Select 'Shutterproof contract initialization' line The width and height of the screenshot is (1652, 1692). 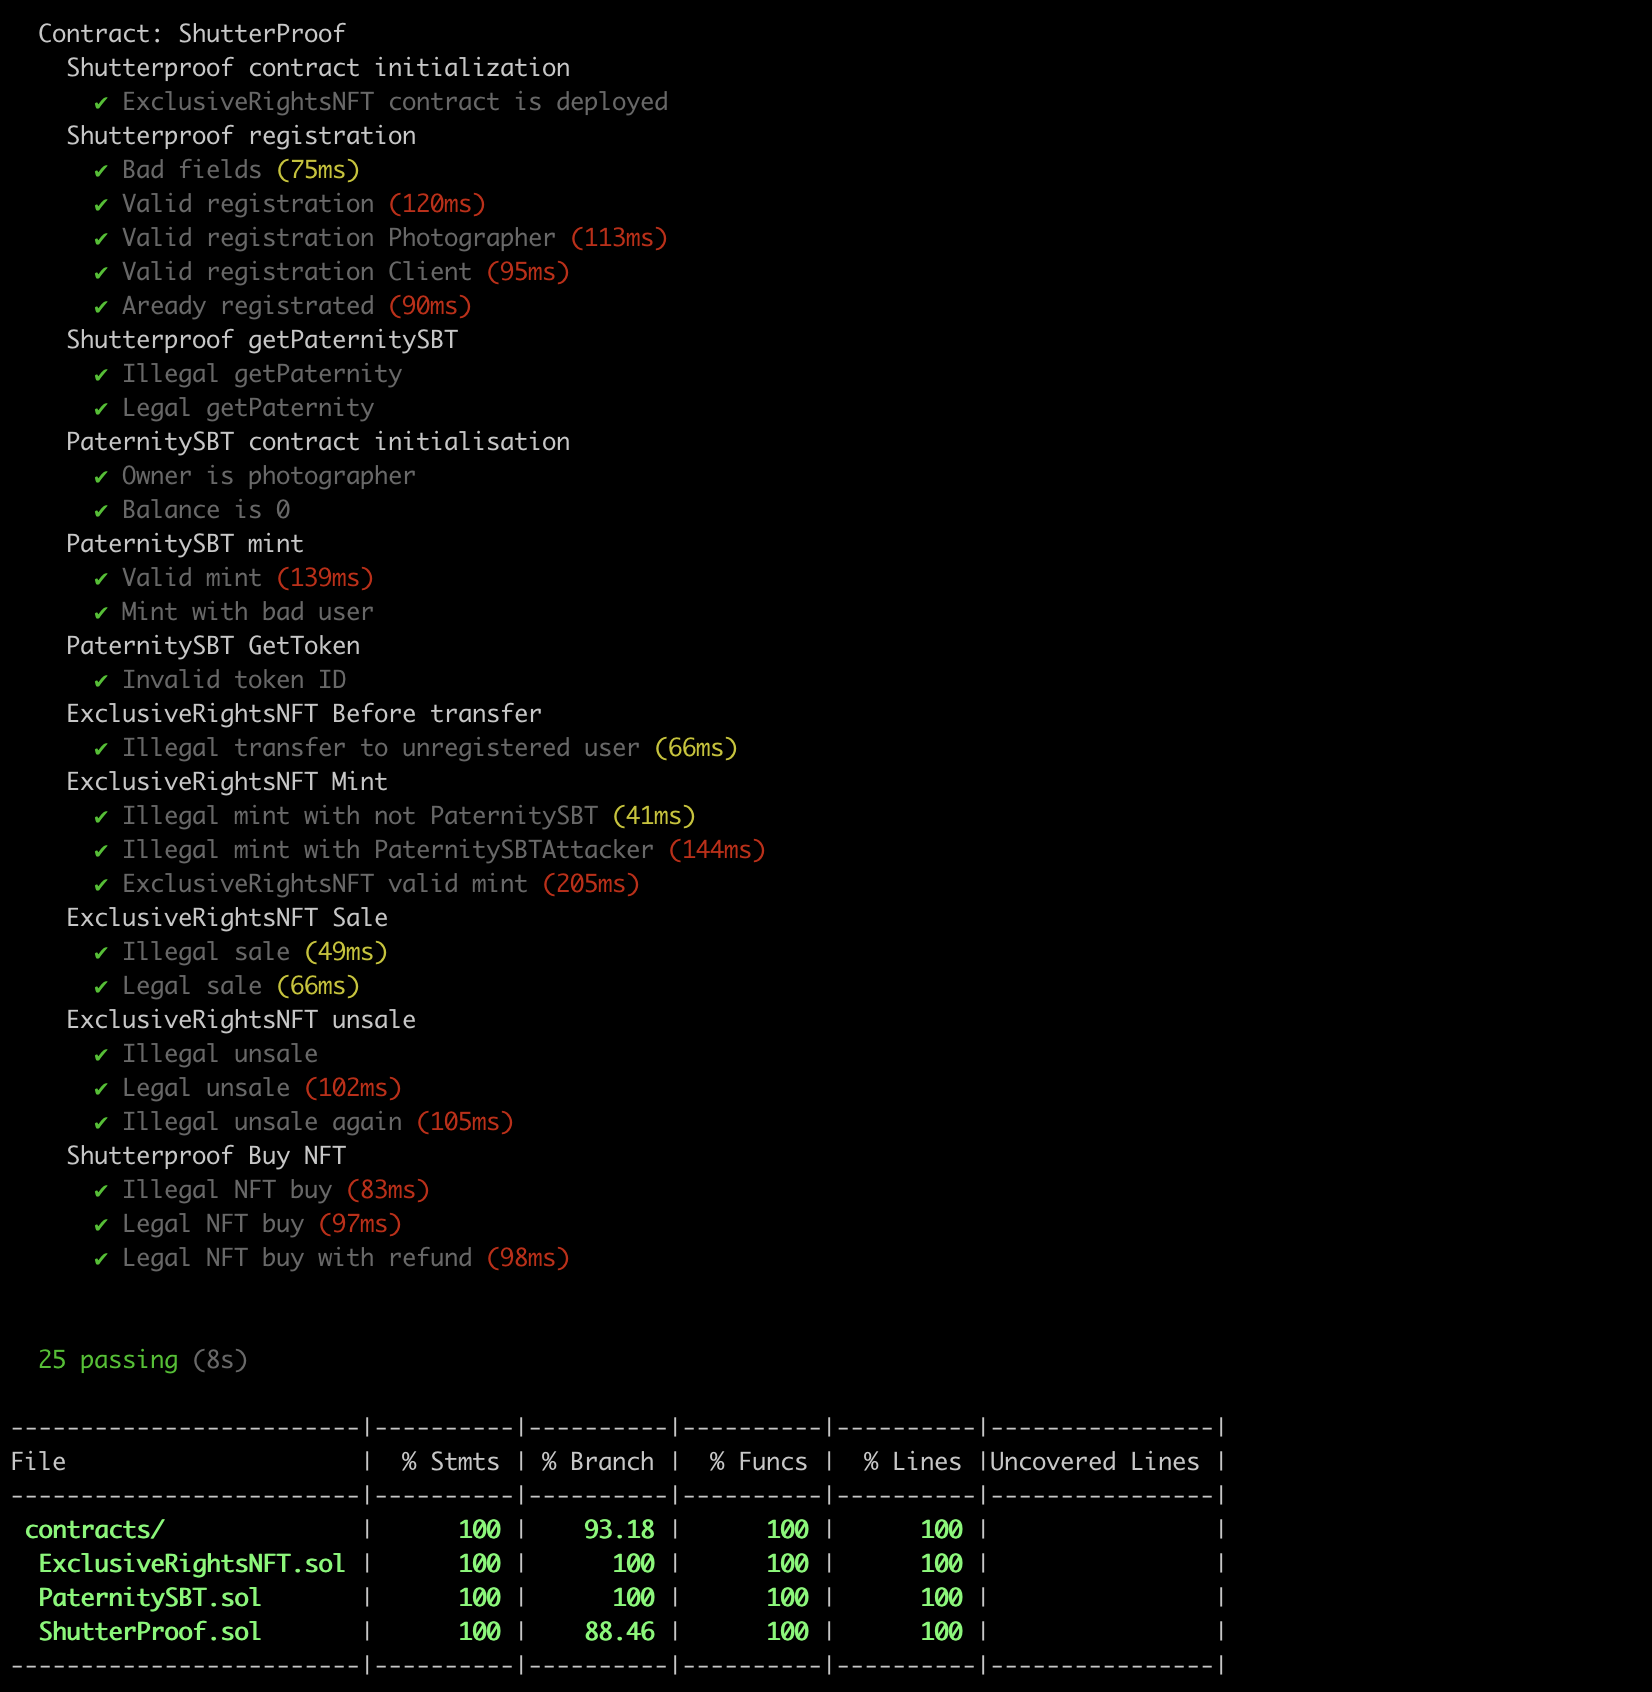point(318,68)
